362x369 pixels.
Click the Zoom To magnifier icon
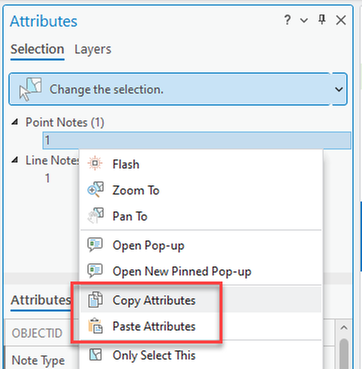pyautogui.click(x=95, y=190)
